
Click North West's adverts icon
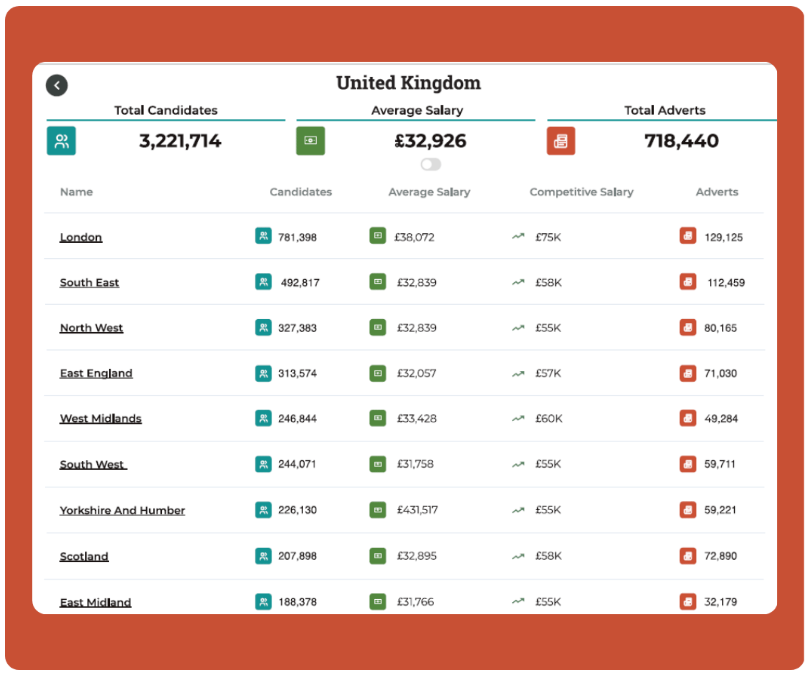(688, 327)
